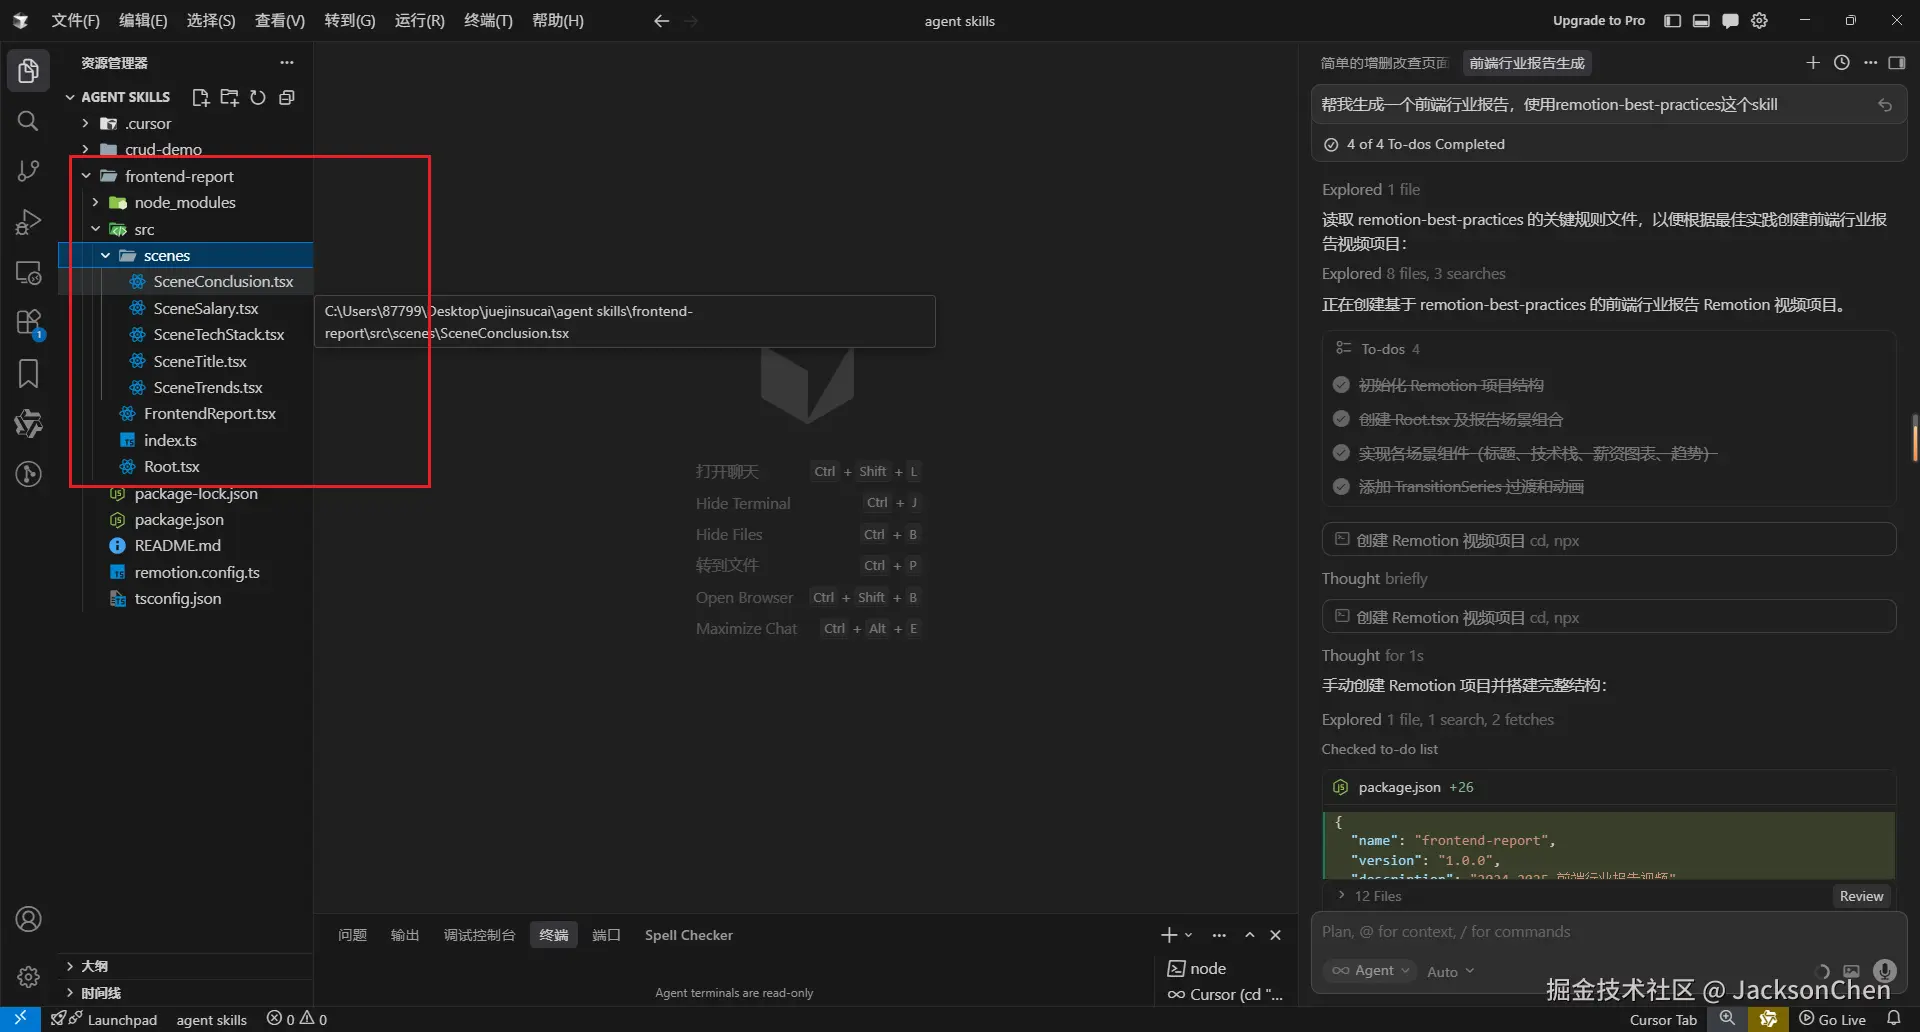1920x1032 pixels.
Task: Open Source Control view in activity bar
Action: click(x=28, y=171)
